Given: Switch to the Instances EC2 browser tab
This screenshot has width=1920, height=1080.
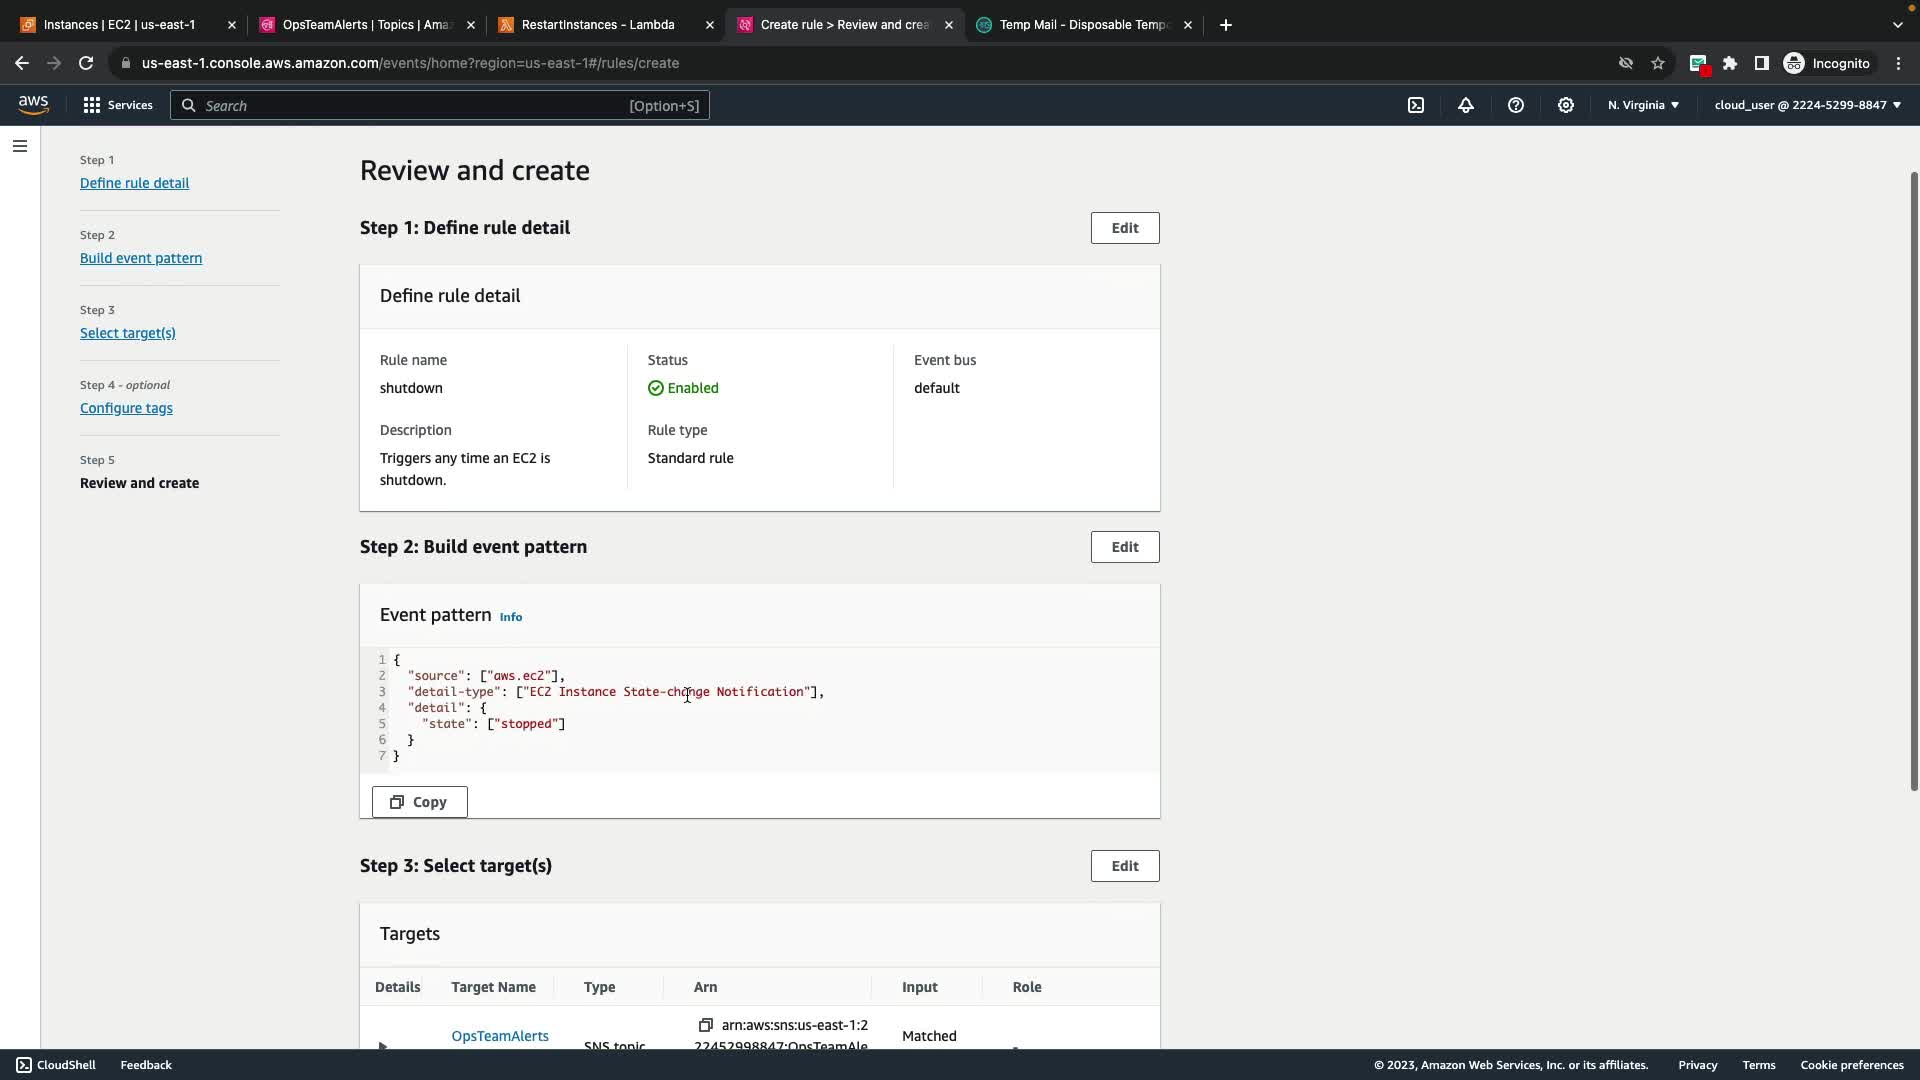Looking at the screenshot, I should (x=120, y=25).
